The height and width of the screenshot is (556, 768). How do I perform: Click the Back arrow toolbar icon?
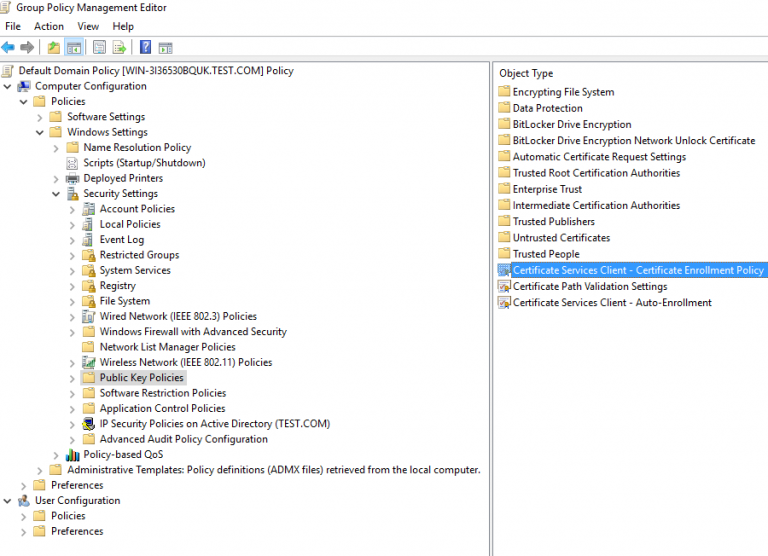click(8, 48)
